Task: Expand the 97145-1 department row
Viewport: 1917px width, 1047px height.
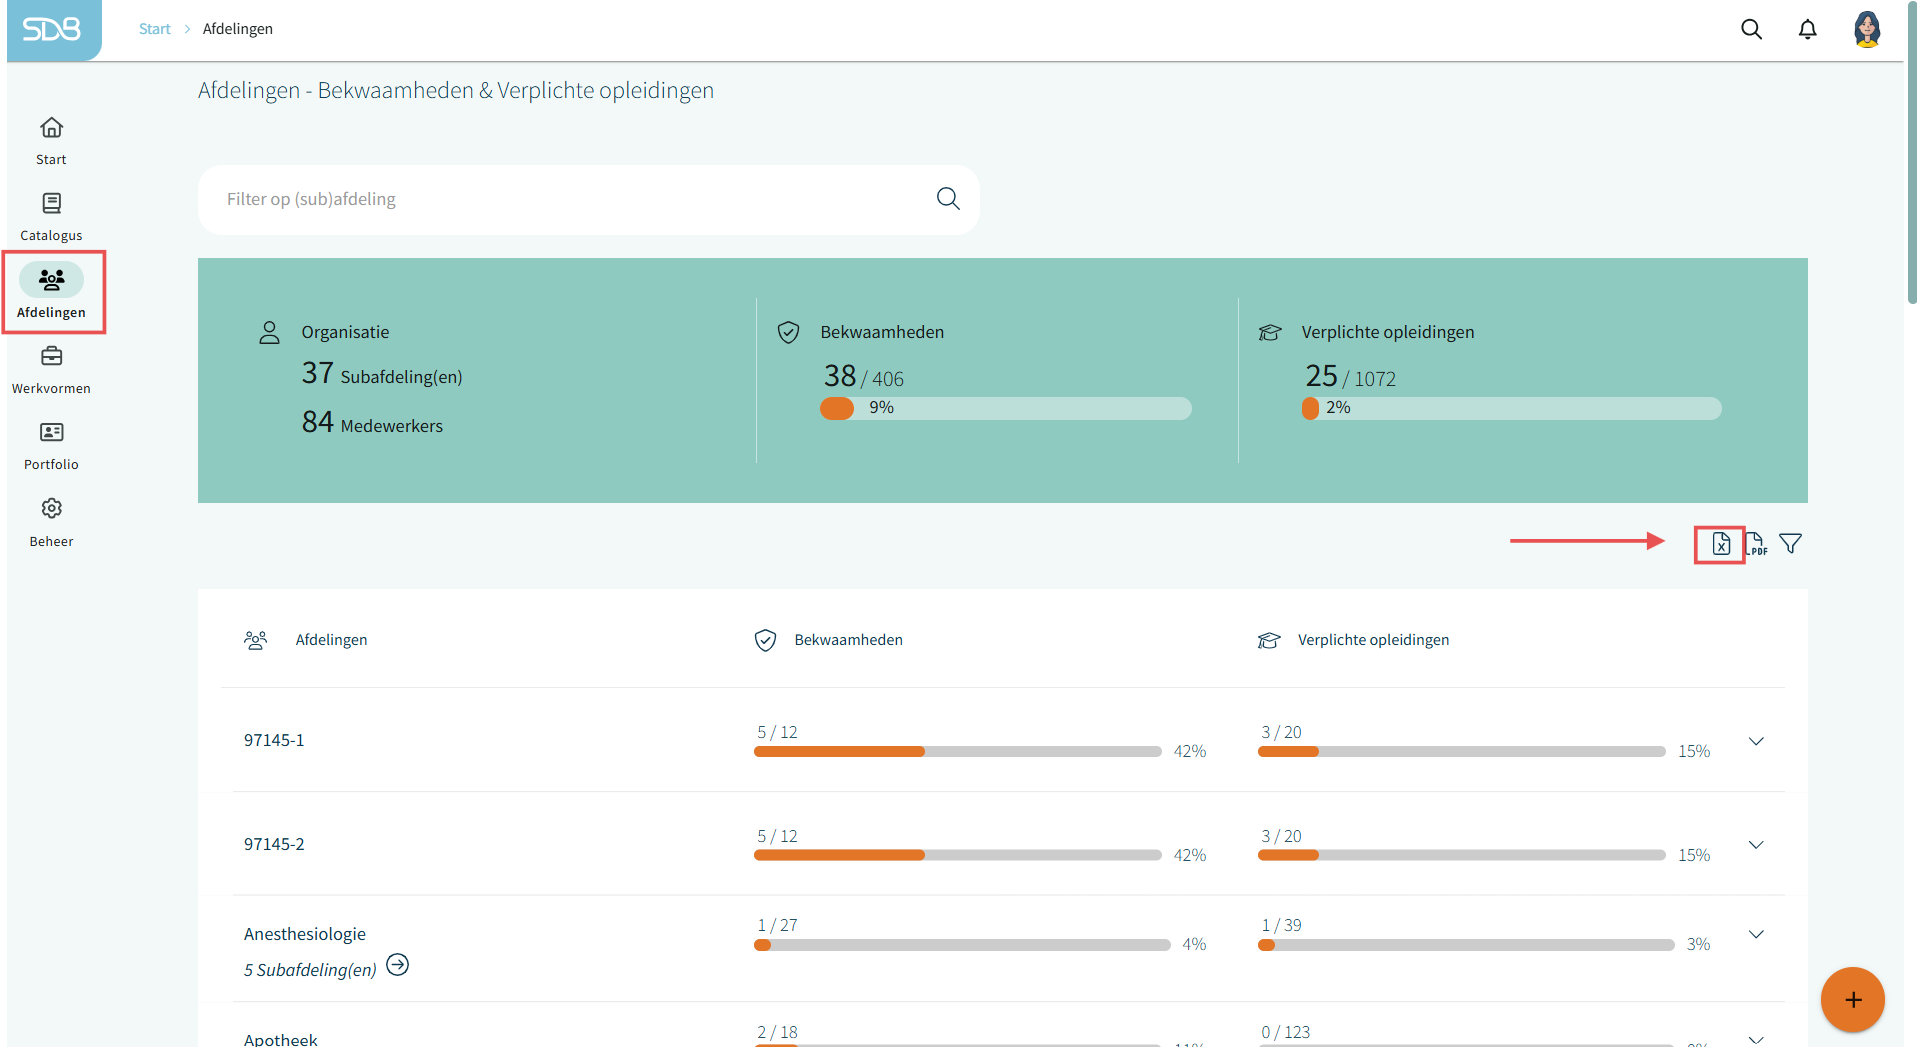Action: tap(1756, 741)
